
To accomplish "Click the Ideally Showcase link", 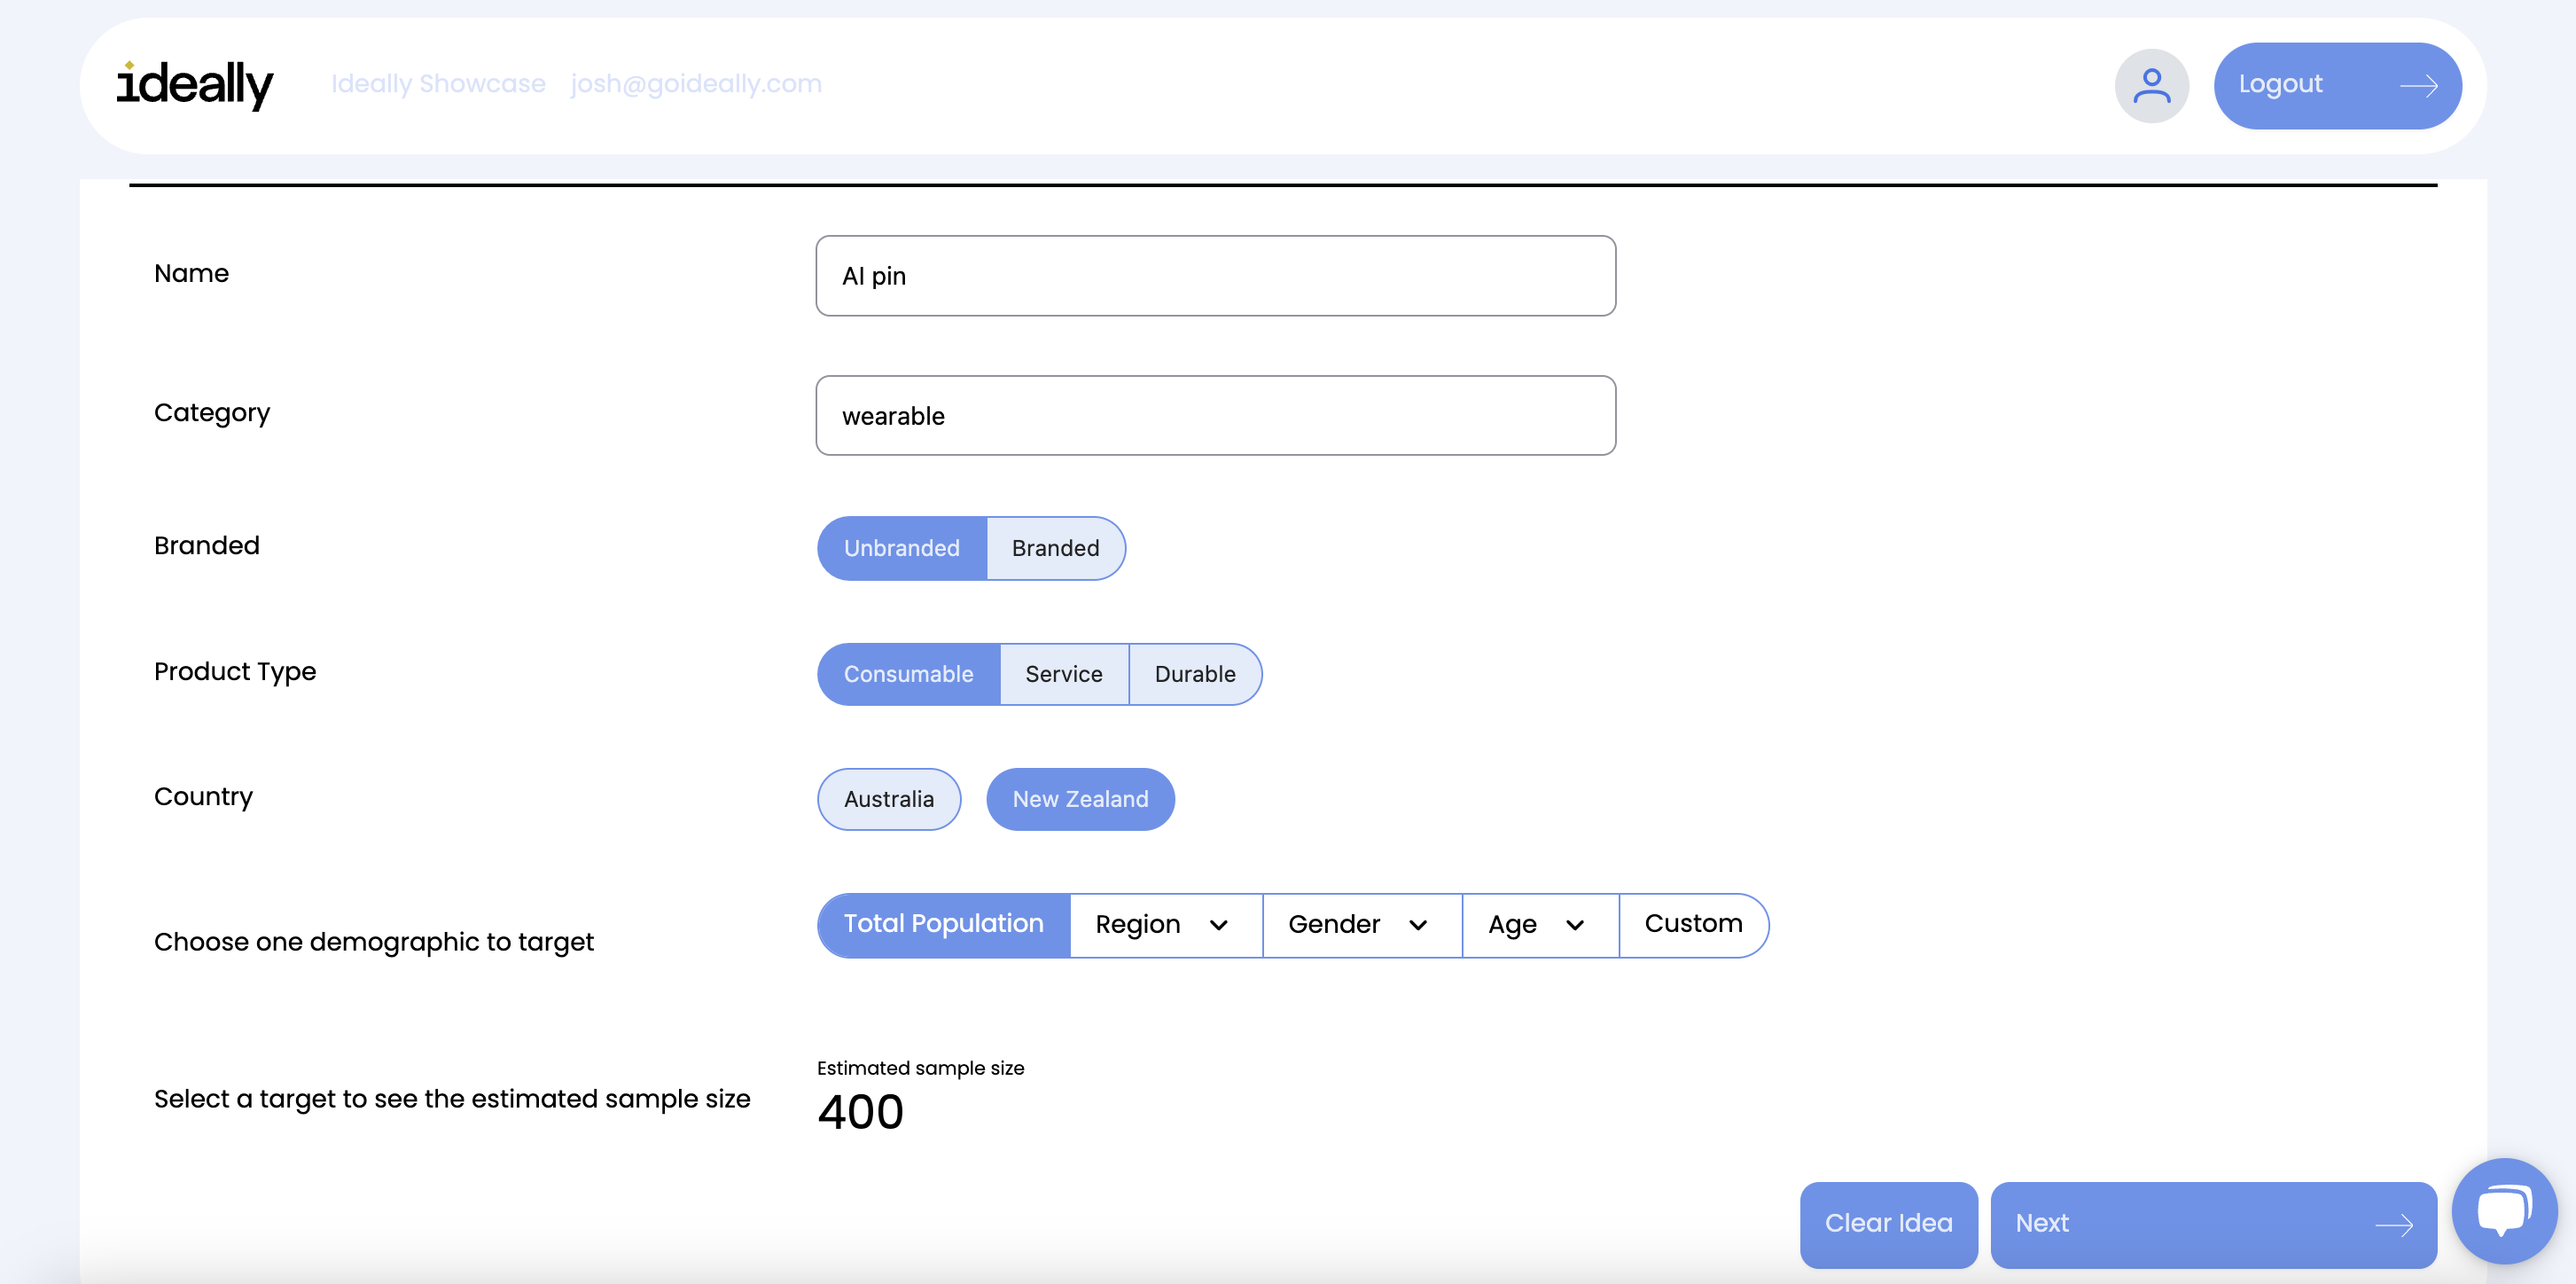I will click(439, 84).
